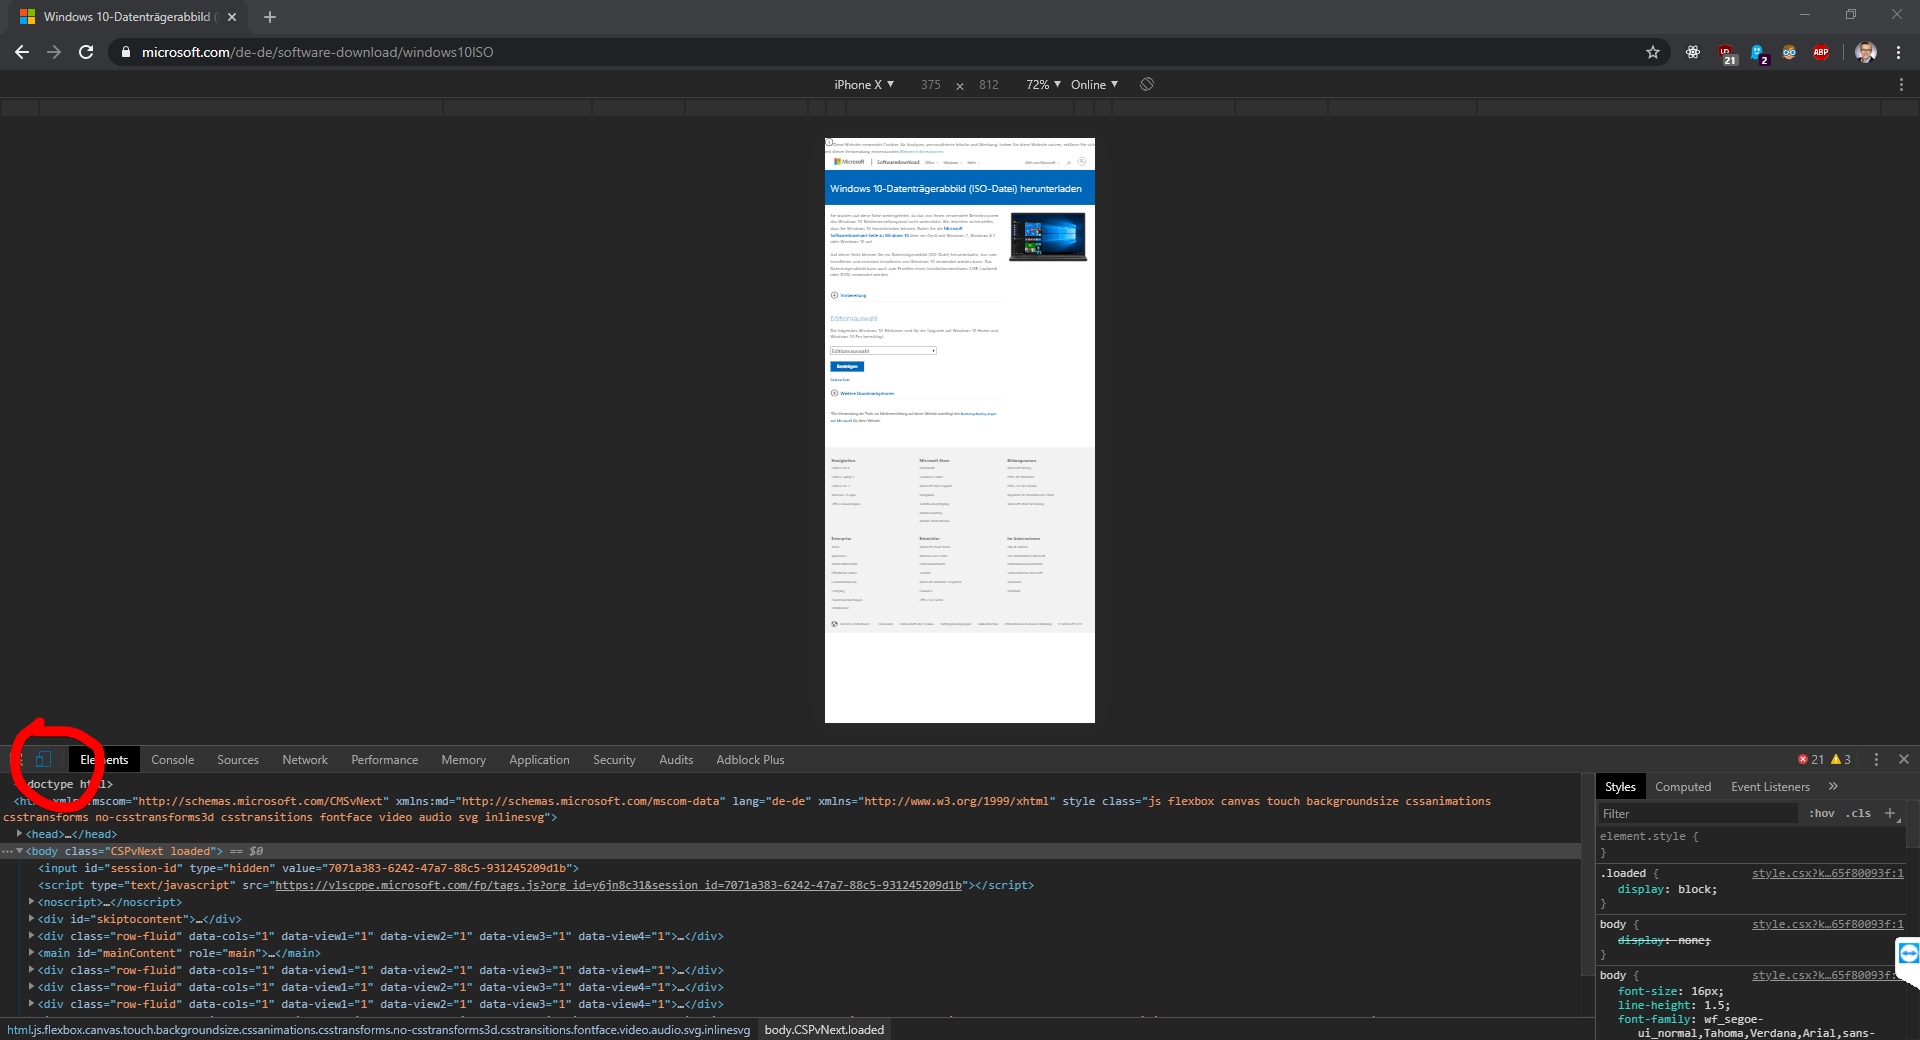Open the Editionsauswahl select on the page
The image size is (1920, 1040).
pos(883,351)
